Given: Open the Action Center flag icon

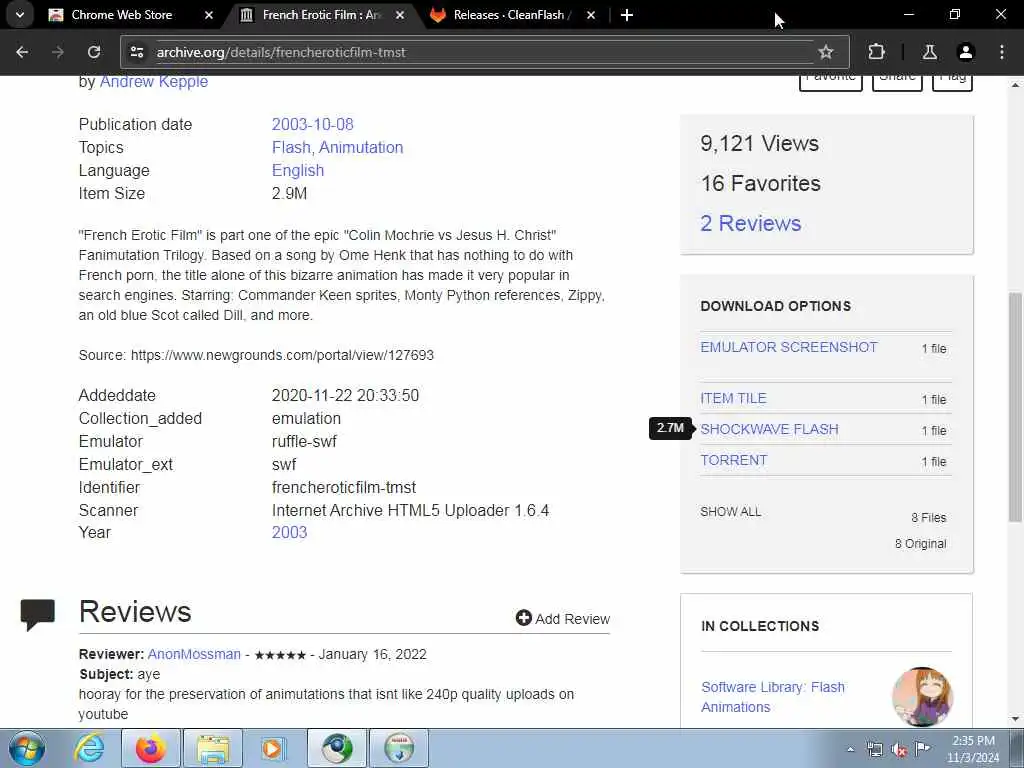Looking at the screenshot, I should pos(922,748).
